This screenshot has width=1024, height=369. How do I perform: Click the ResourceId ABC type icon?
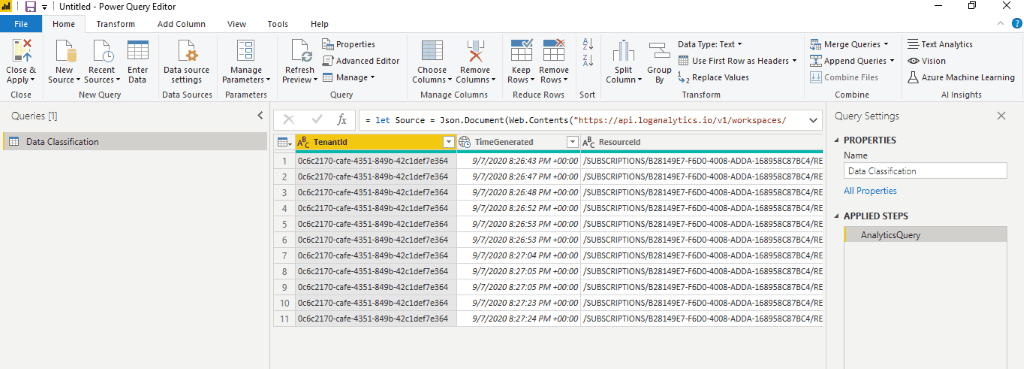tap(588, 142)
